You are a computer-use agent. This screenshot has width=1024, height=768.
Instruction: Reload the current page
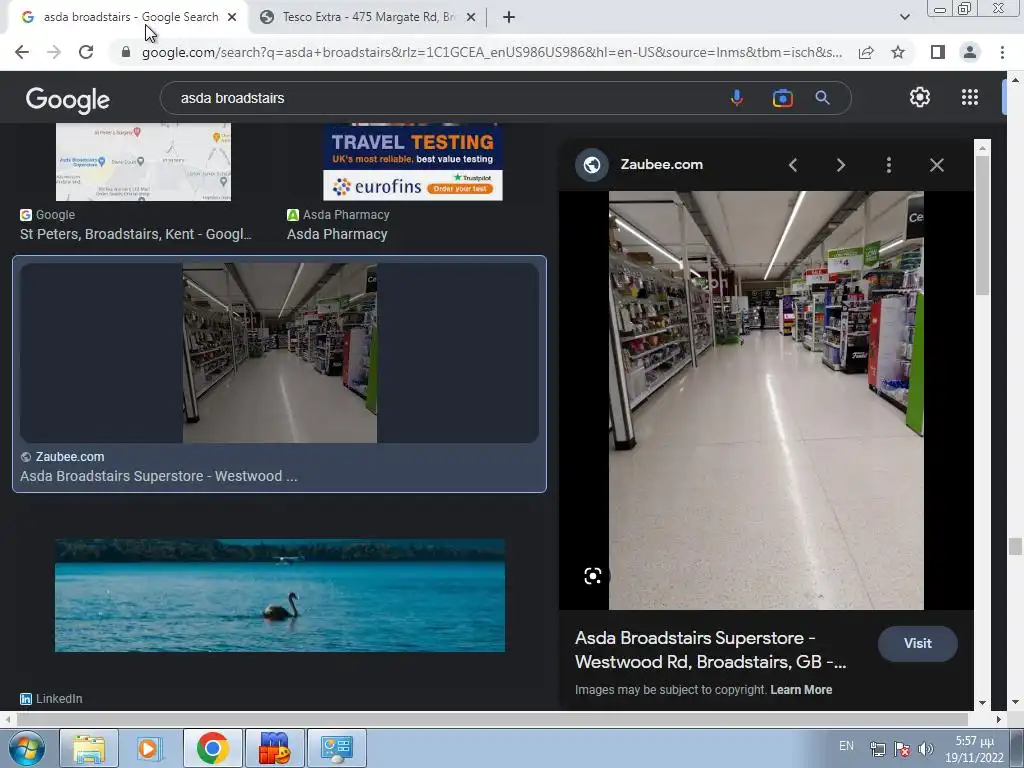click(86, 52)
